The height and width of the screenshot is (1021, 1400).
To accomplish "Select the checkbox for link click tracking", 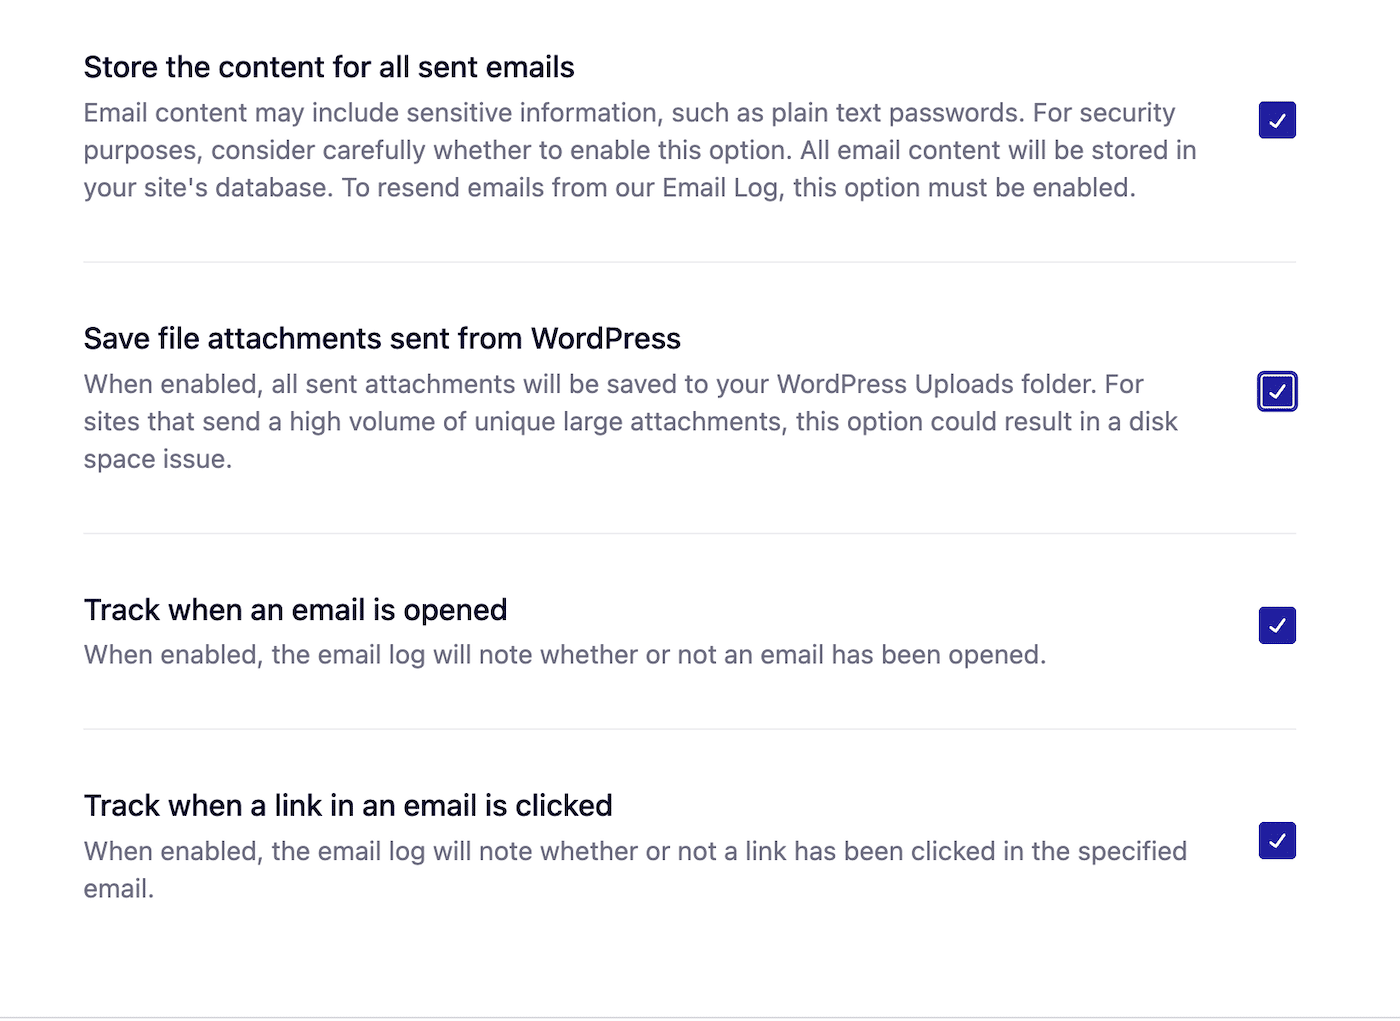I will point(1277,841).
